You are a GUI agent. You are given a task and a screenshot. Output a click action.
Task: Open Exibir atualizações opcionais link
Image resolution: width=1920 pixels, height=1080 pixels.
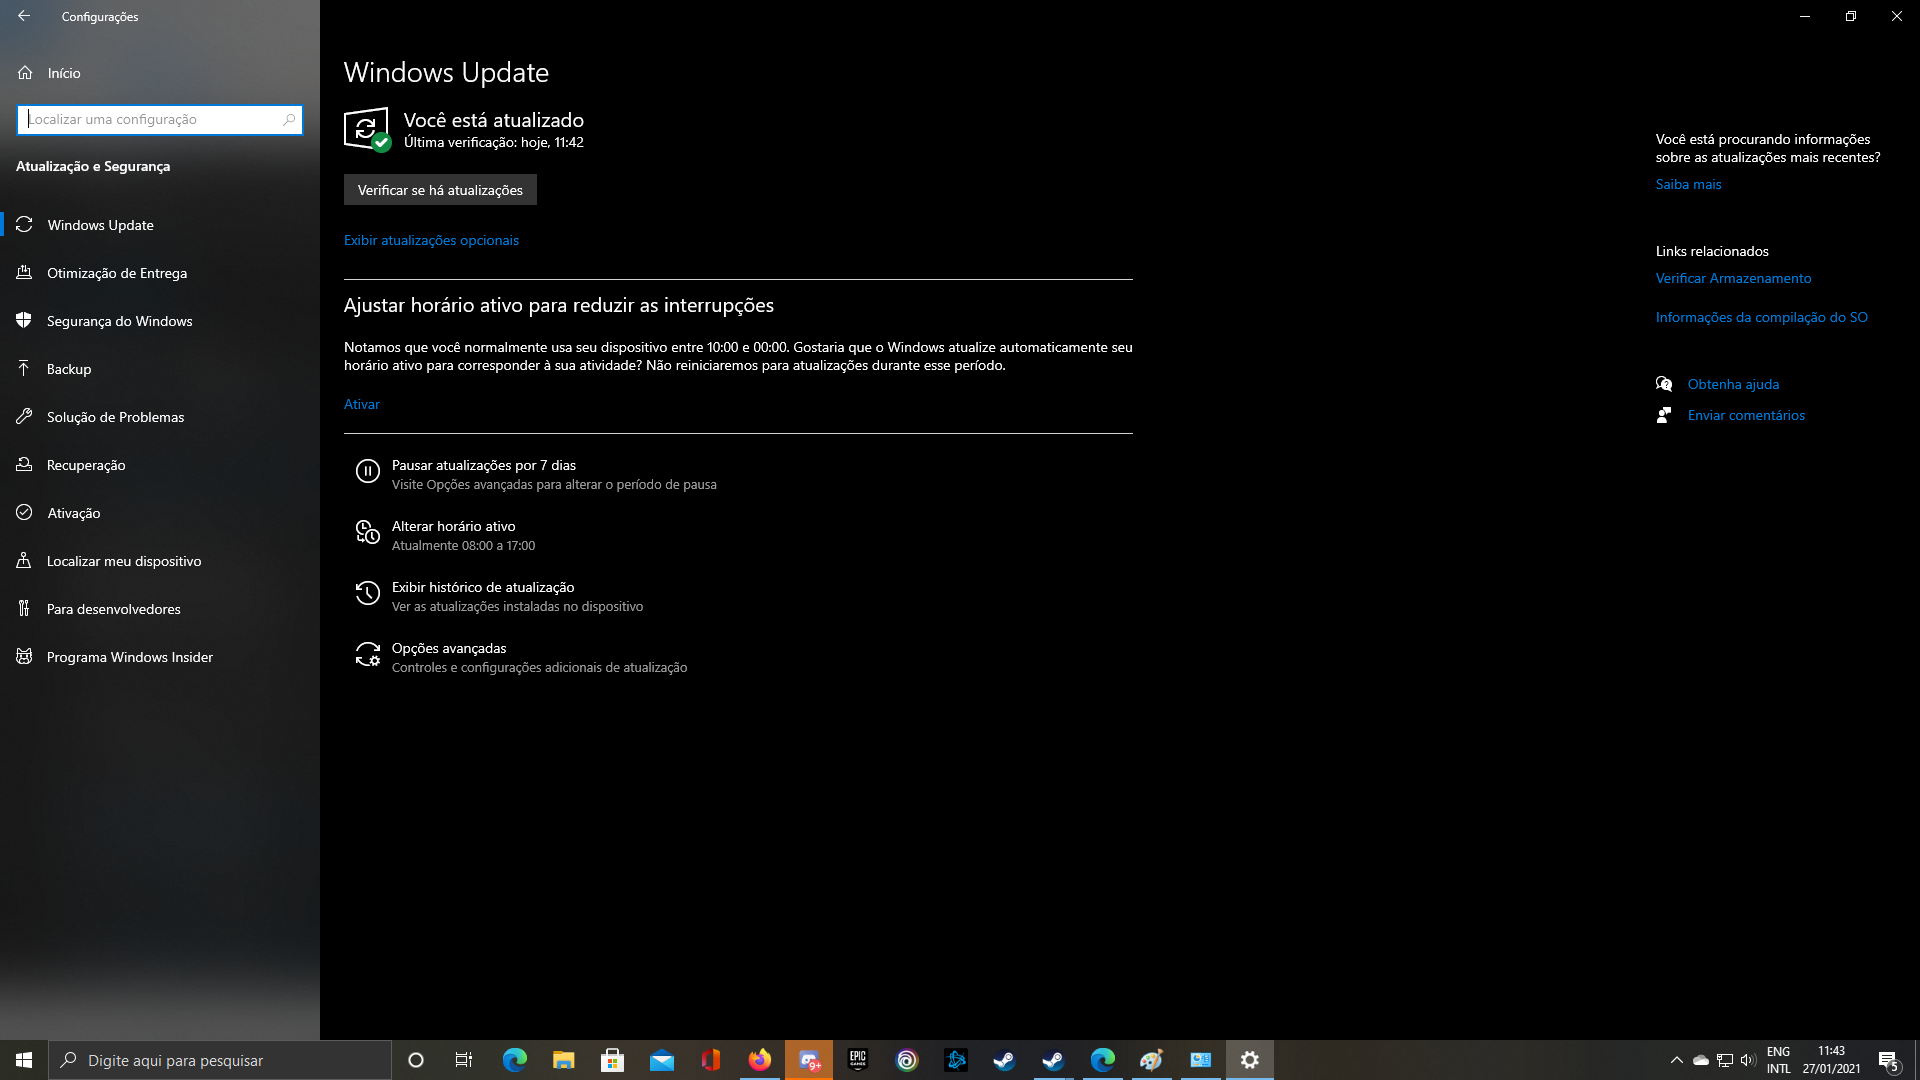431,240
